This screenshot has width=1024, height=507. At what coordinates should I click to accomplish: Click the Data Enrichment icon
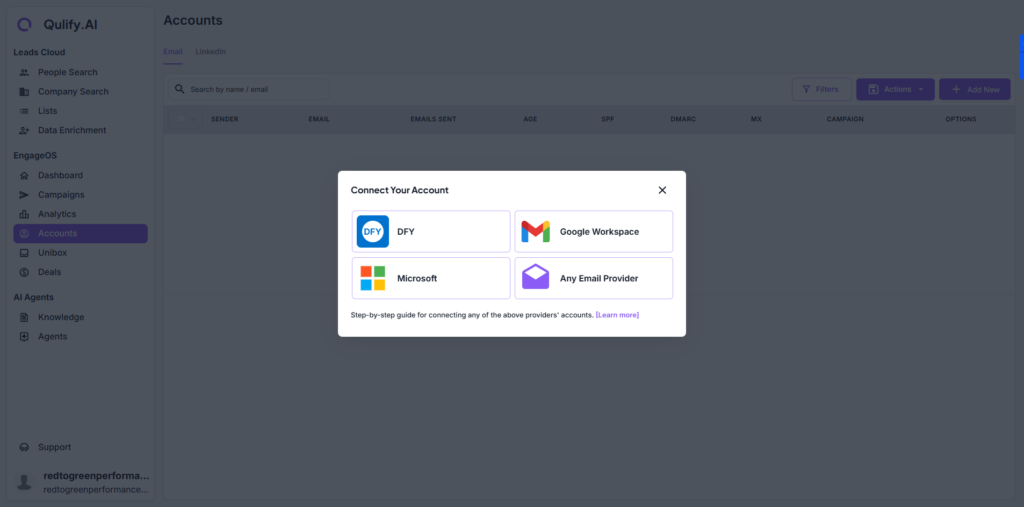[24, 130]
